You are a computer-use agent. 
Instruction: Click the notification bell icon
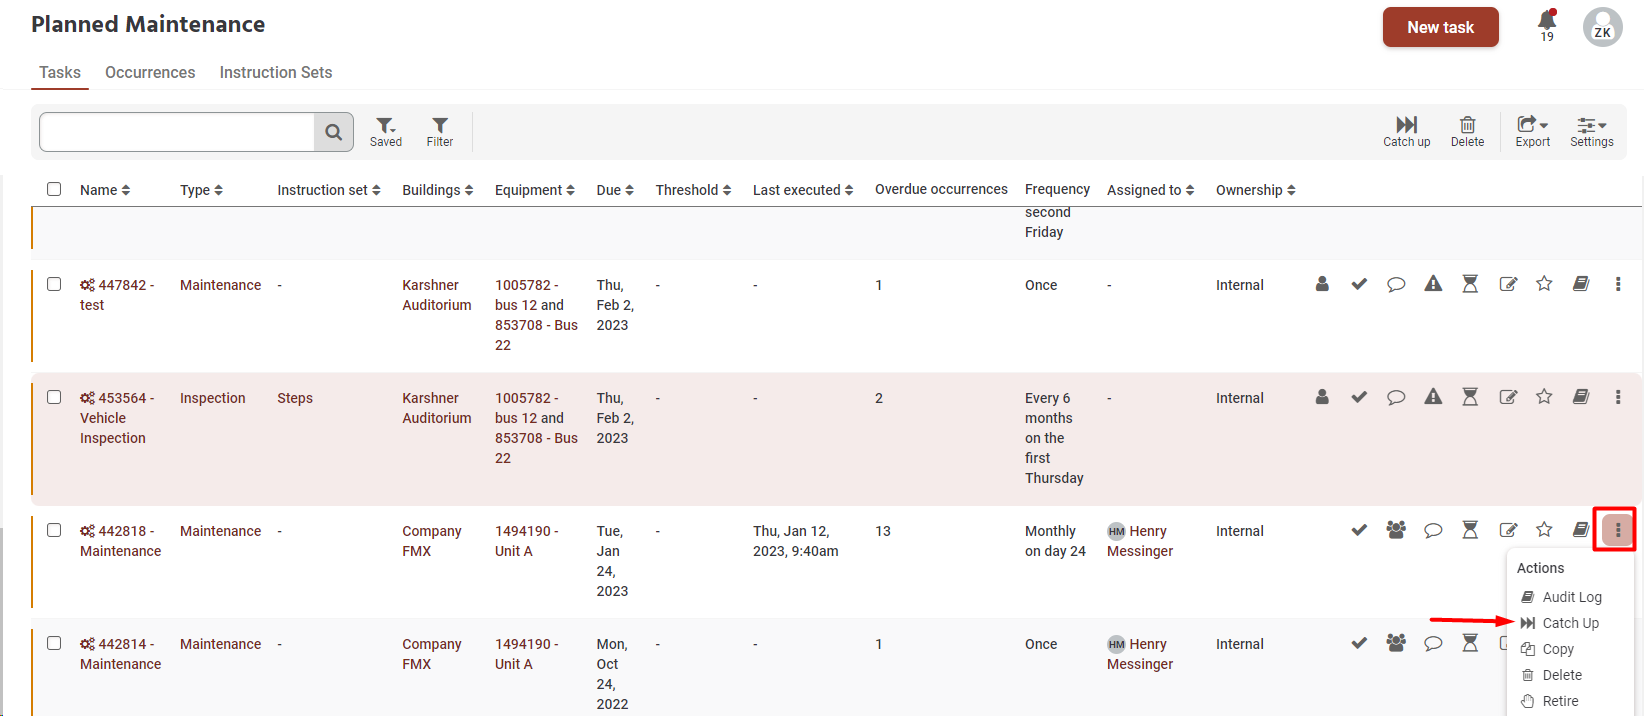(x=1547, y=22)
